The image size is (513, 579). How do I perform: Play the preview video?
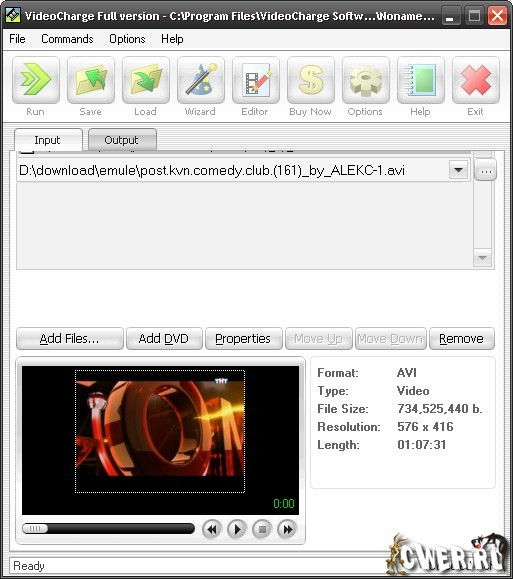[x=237, y=530]
